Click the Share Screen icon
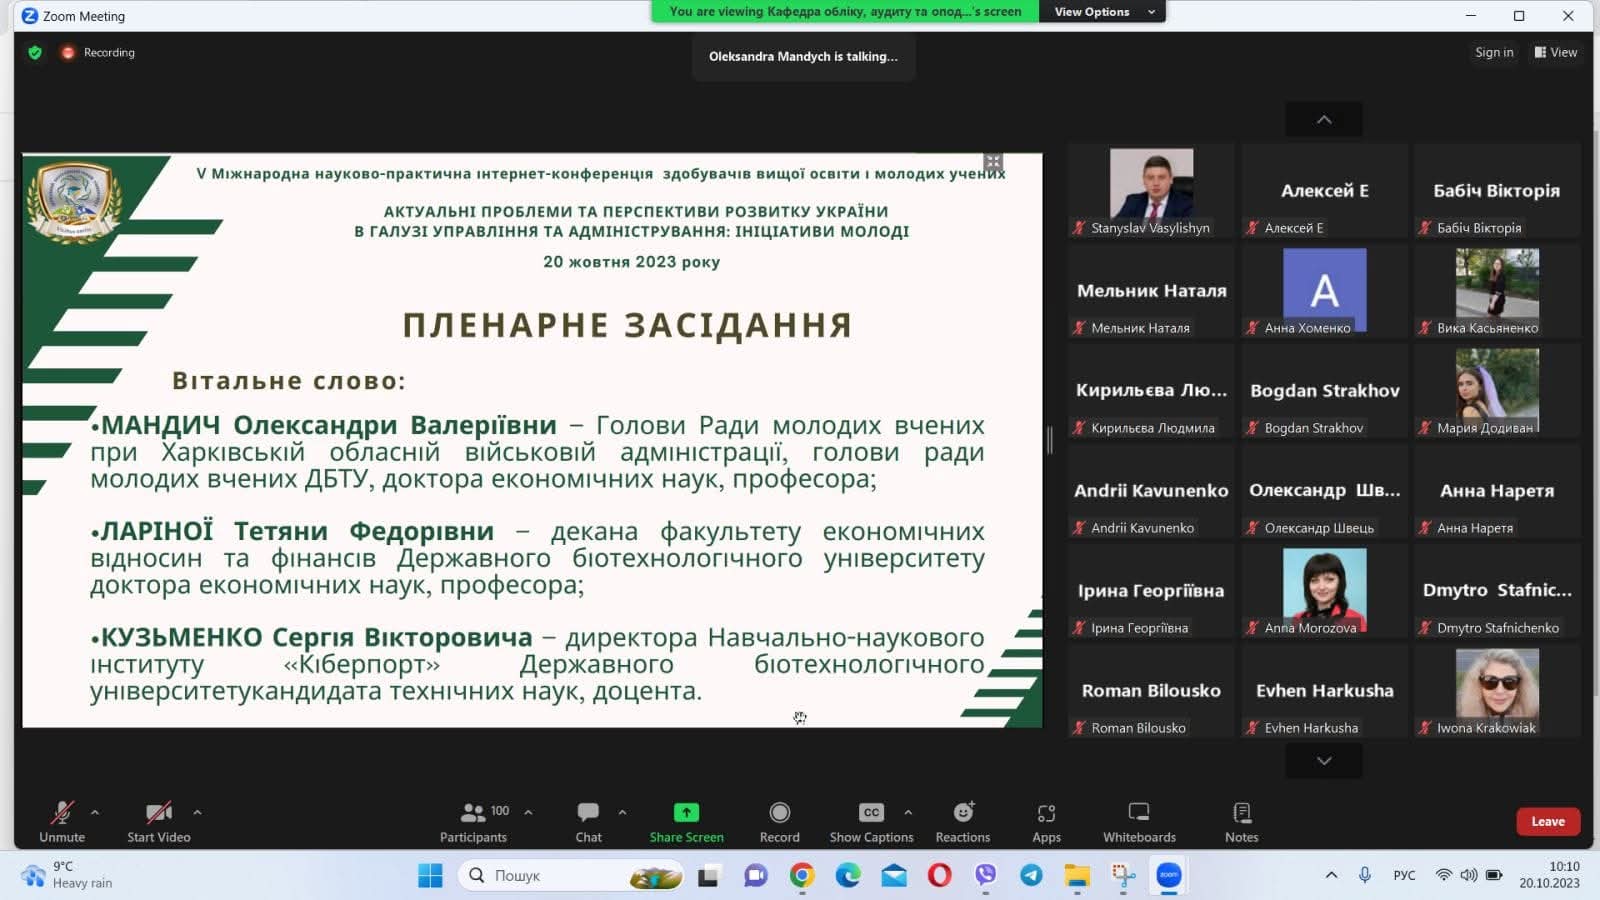This screenshot has height=900, width=1600. click(686, 813)
